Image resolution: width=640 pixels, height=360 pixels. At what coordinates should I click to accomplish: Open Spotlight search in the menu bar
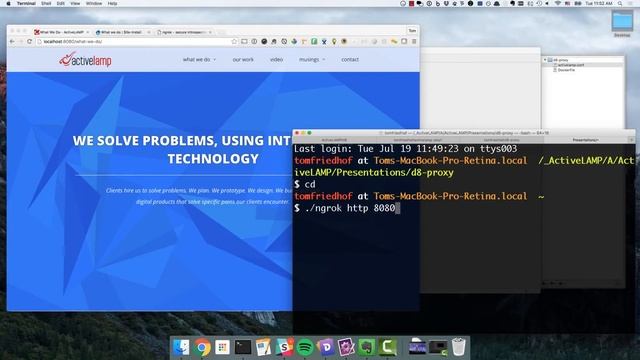pos(620,3)
